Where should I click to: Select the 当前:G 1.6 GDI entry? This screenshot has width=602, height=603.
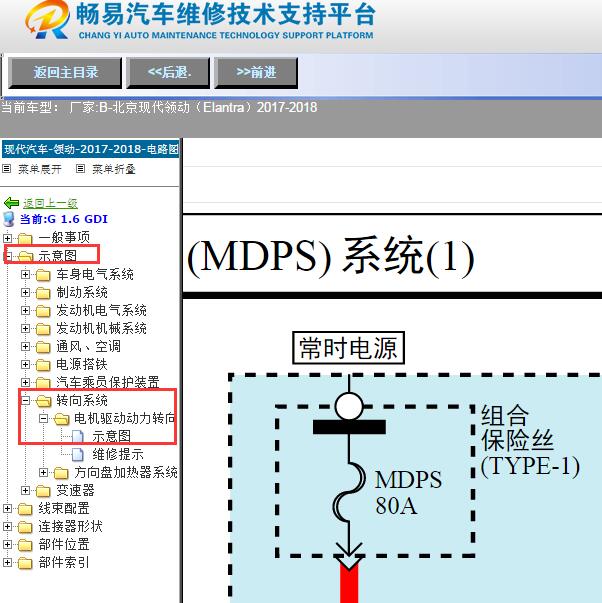pos(64,219)
